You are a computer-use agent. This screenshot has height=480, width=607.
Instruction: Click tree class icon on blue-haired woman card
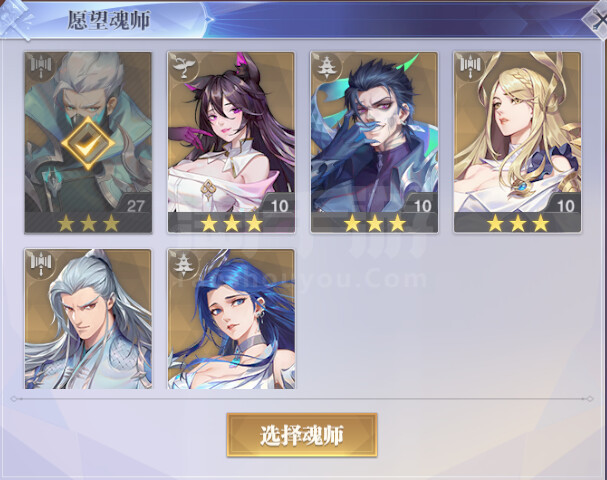coord(184,265)
